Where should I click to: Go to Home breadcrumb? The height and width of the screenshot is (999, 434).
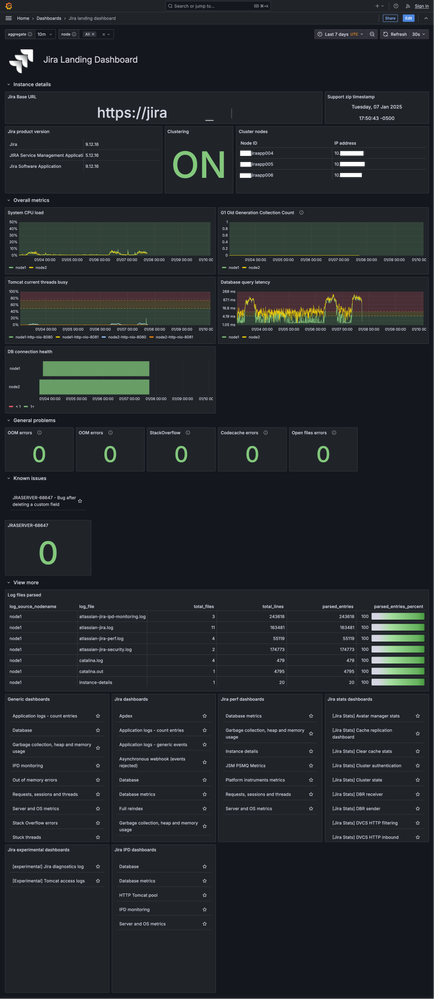23,18
